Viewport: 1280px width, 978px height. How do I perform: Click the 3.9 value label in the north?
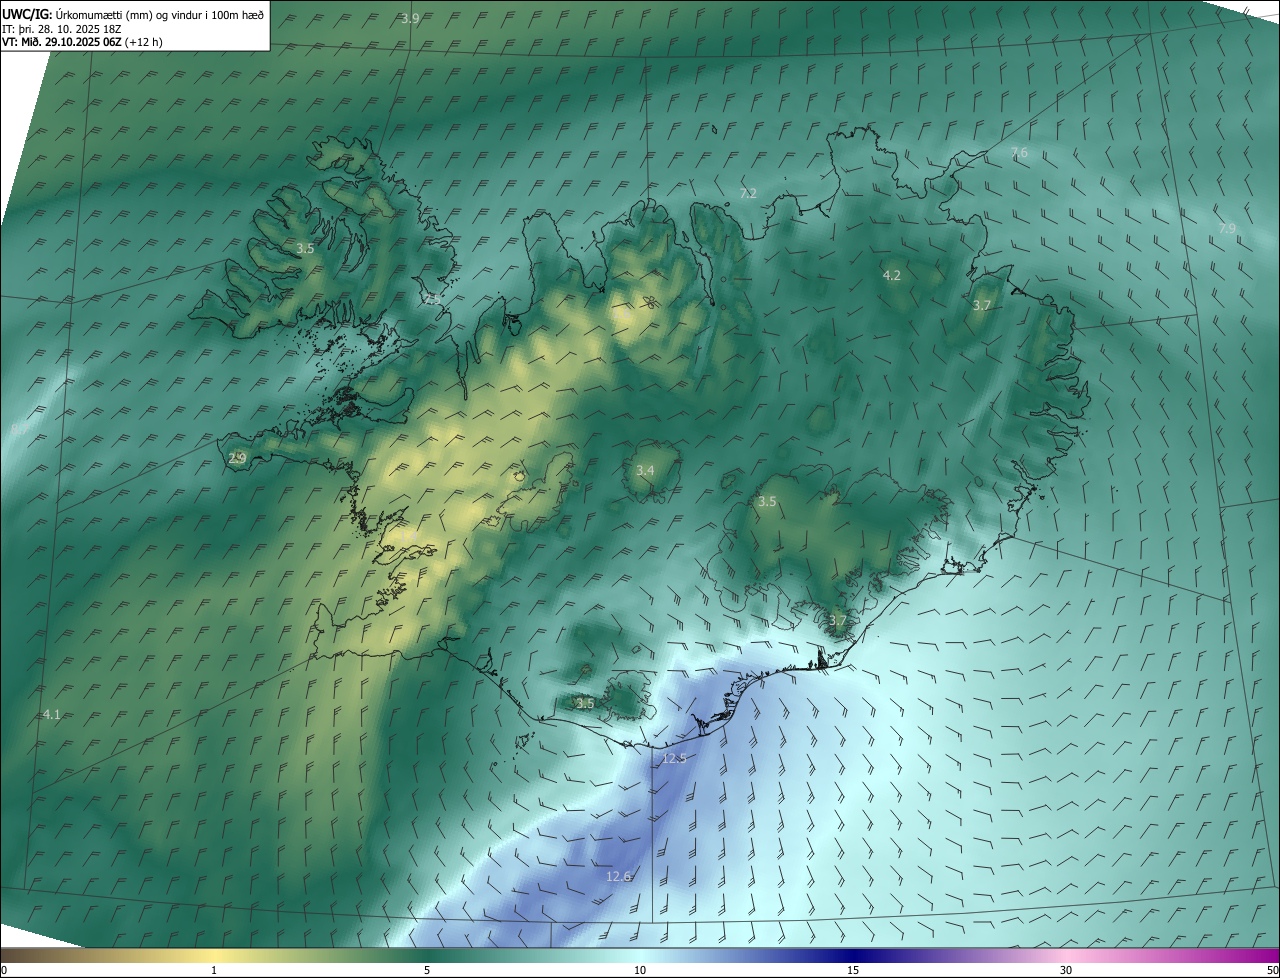410,18
